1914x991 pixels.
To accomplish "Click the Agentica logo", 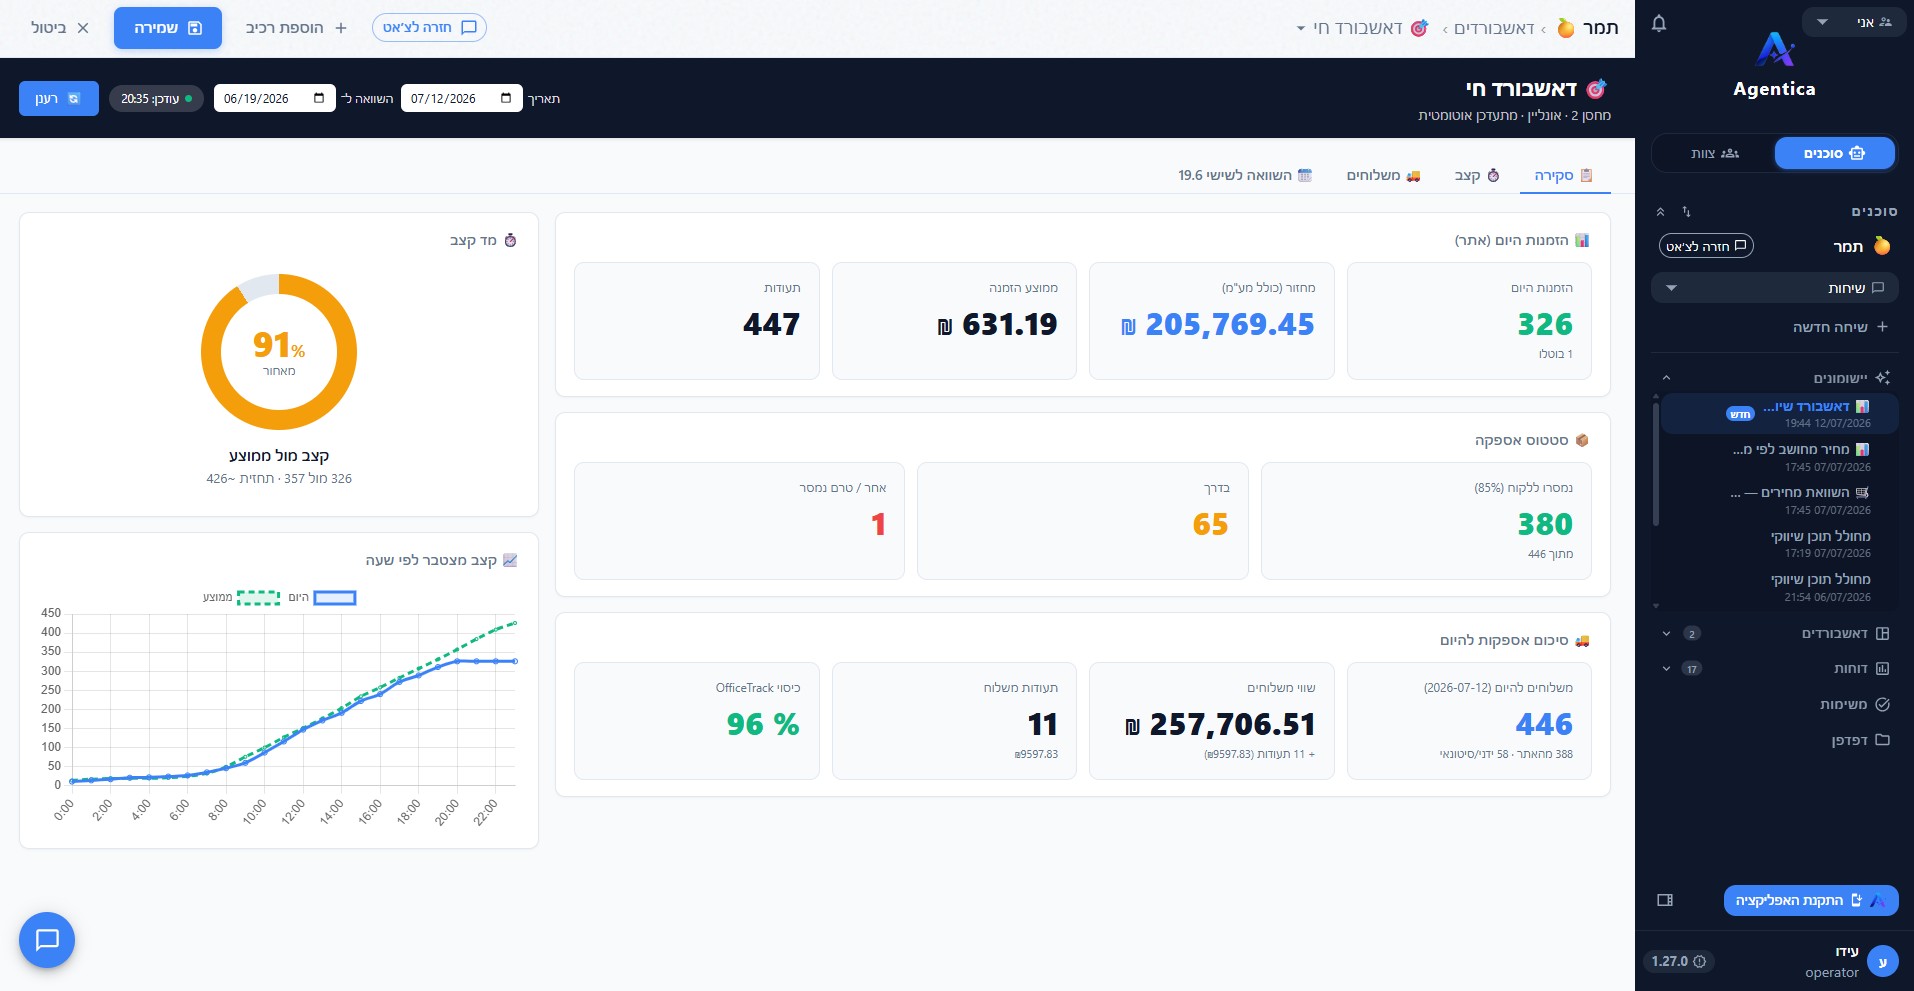I will point(1775,66).
